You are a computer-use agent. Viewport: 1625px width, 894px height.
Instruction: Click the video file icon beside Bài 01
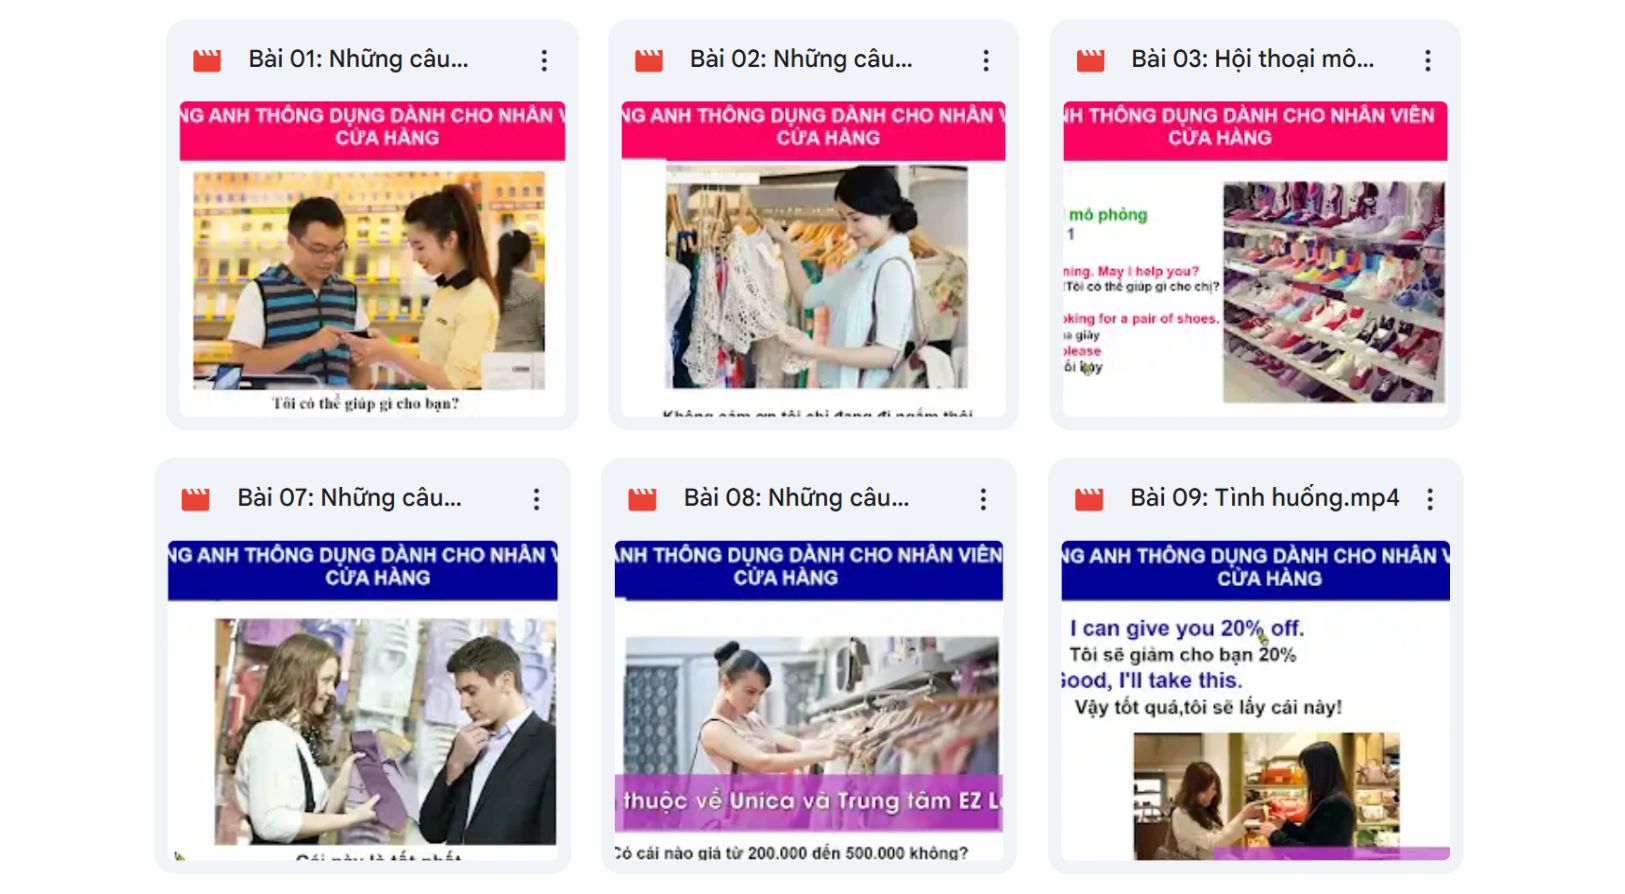coord(207,60)
